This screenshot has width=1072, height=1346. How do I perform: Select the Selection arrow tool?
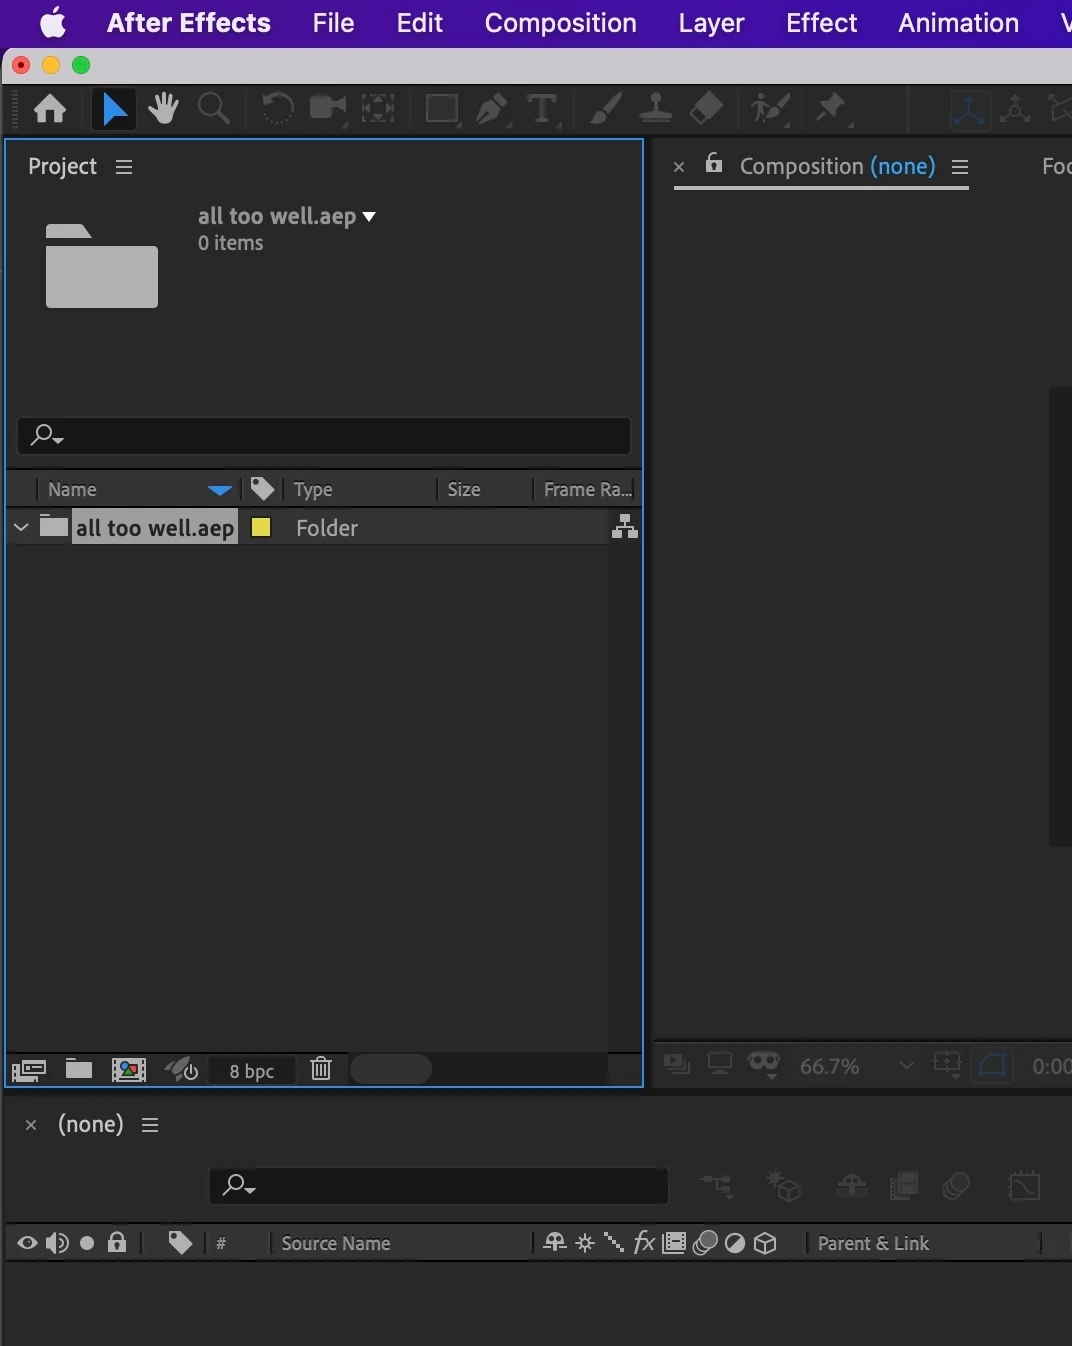114,108
